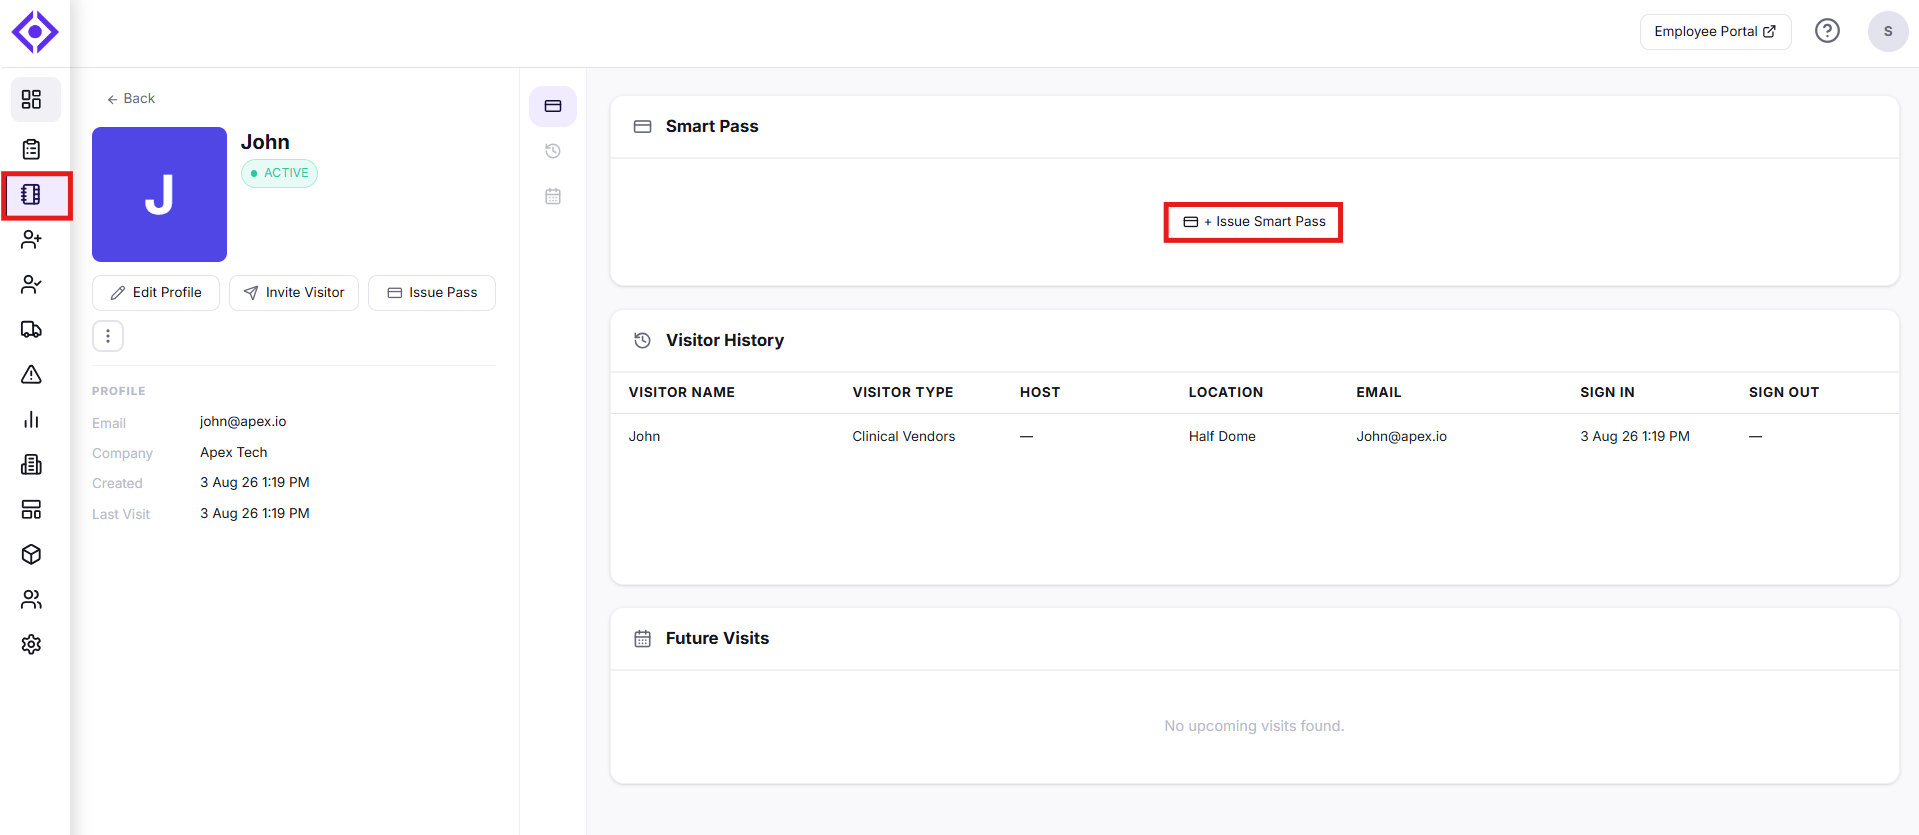Click the Clinical Vendors table cell

904,437
